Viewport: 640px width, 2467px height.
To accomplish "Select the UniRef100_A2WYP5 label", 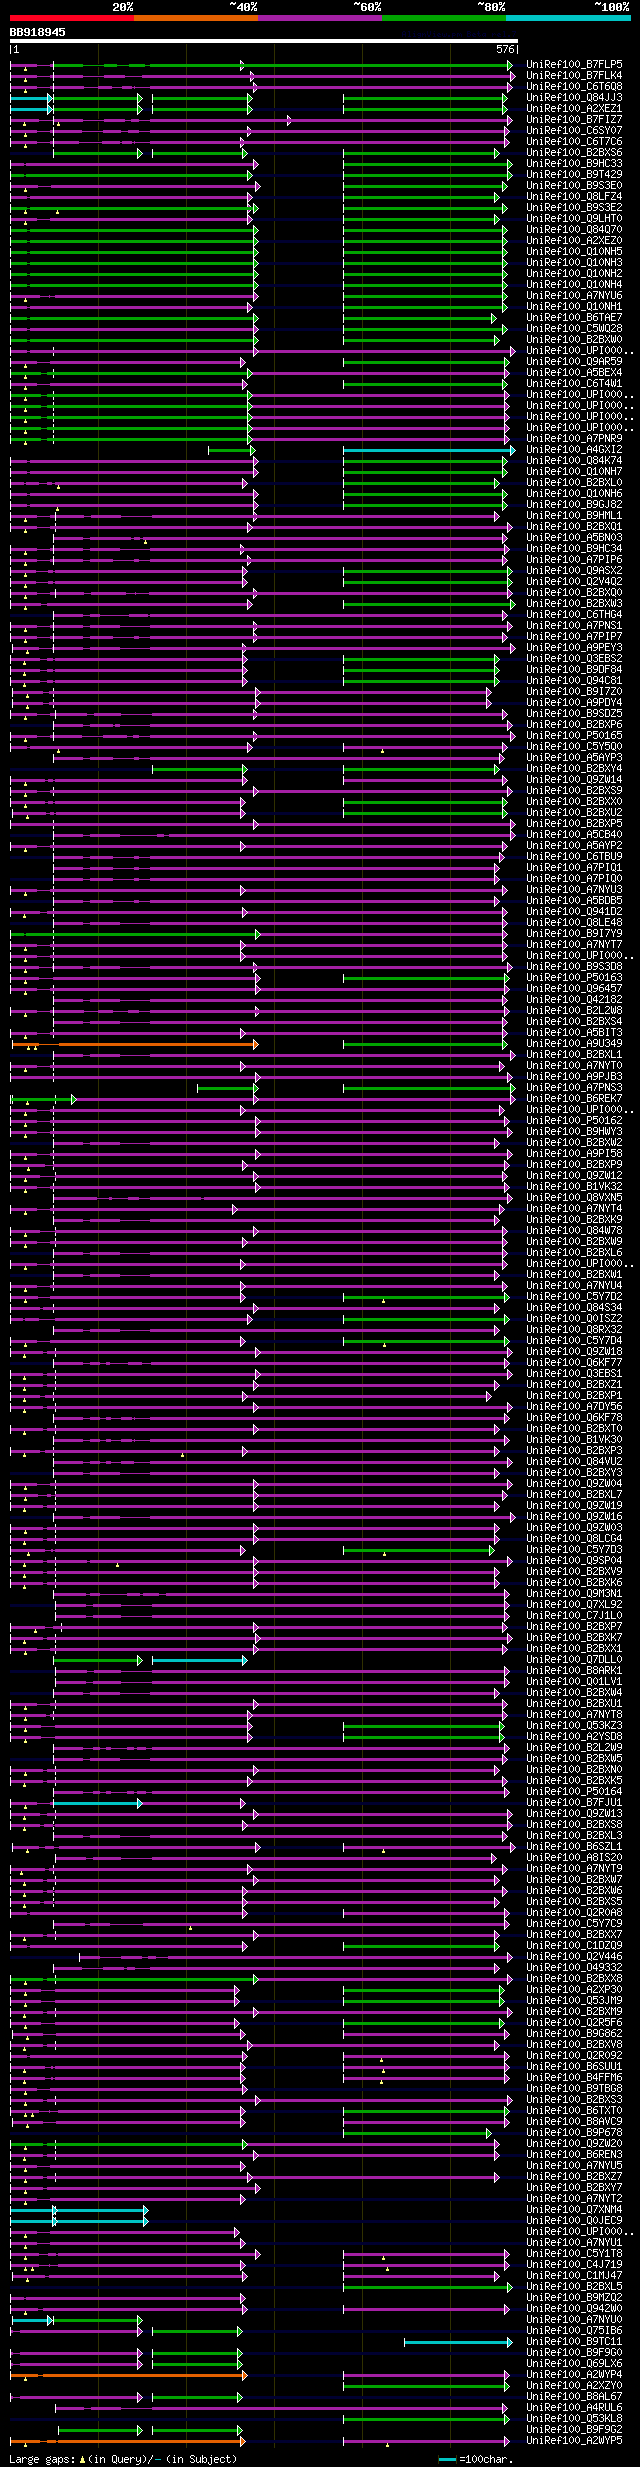I will click(574, 2440).
